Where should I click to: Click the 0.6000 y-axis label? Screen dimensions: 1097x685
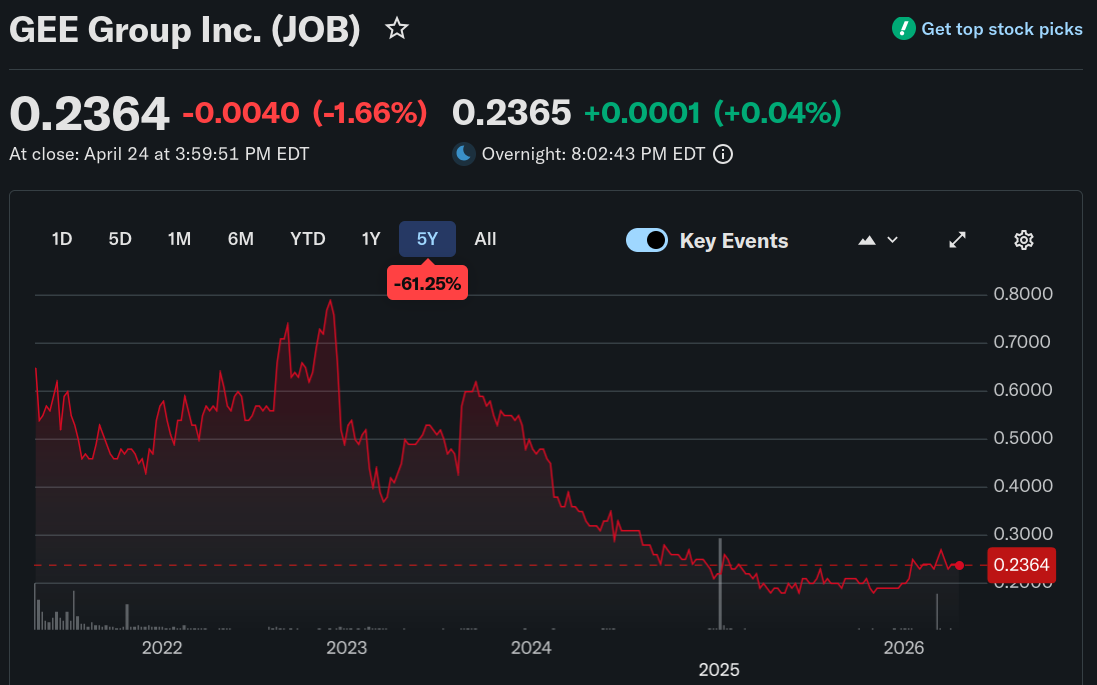coord(1023,390)
